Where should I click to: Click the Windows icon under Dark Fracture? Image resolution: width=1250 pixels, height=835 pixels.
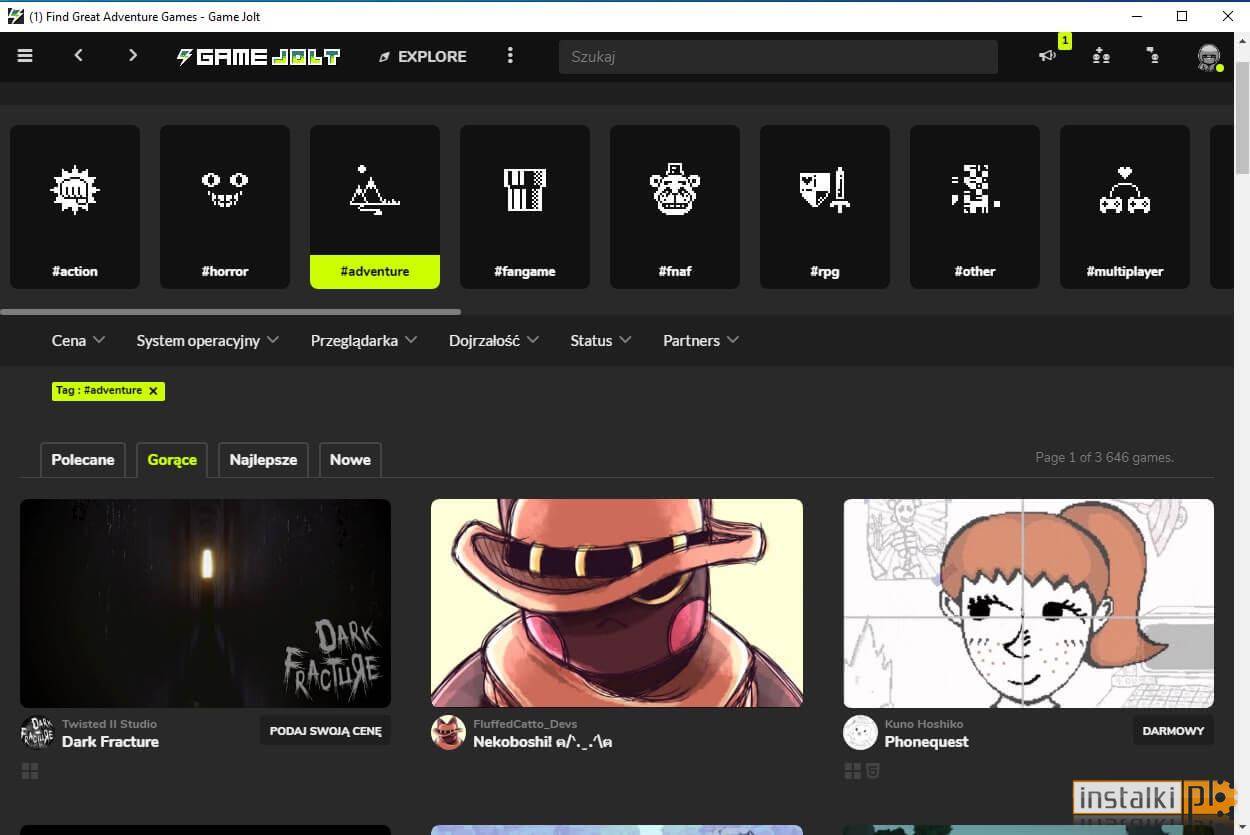pyautogui.click(x=29, y=771)
